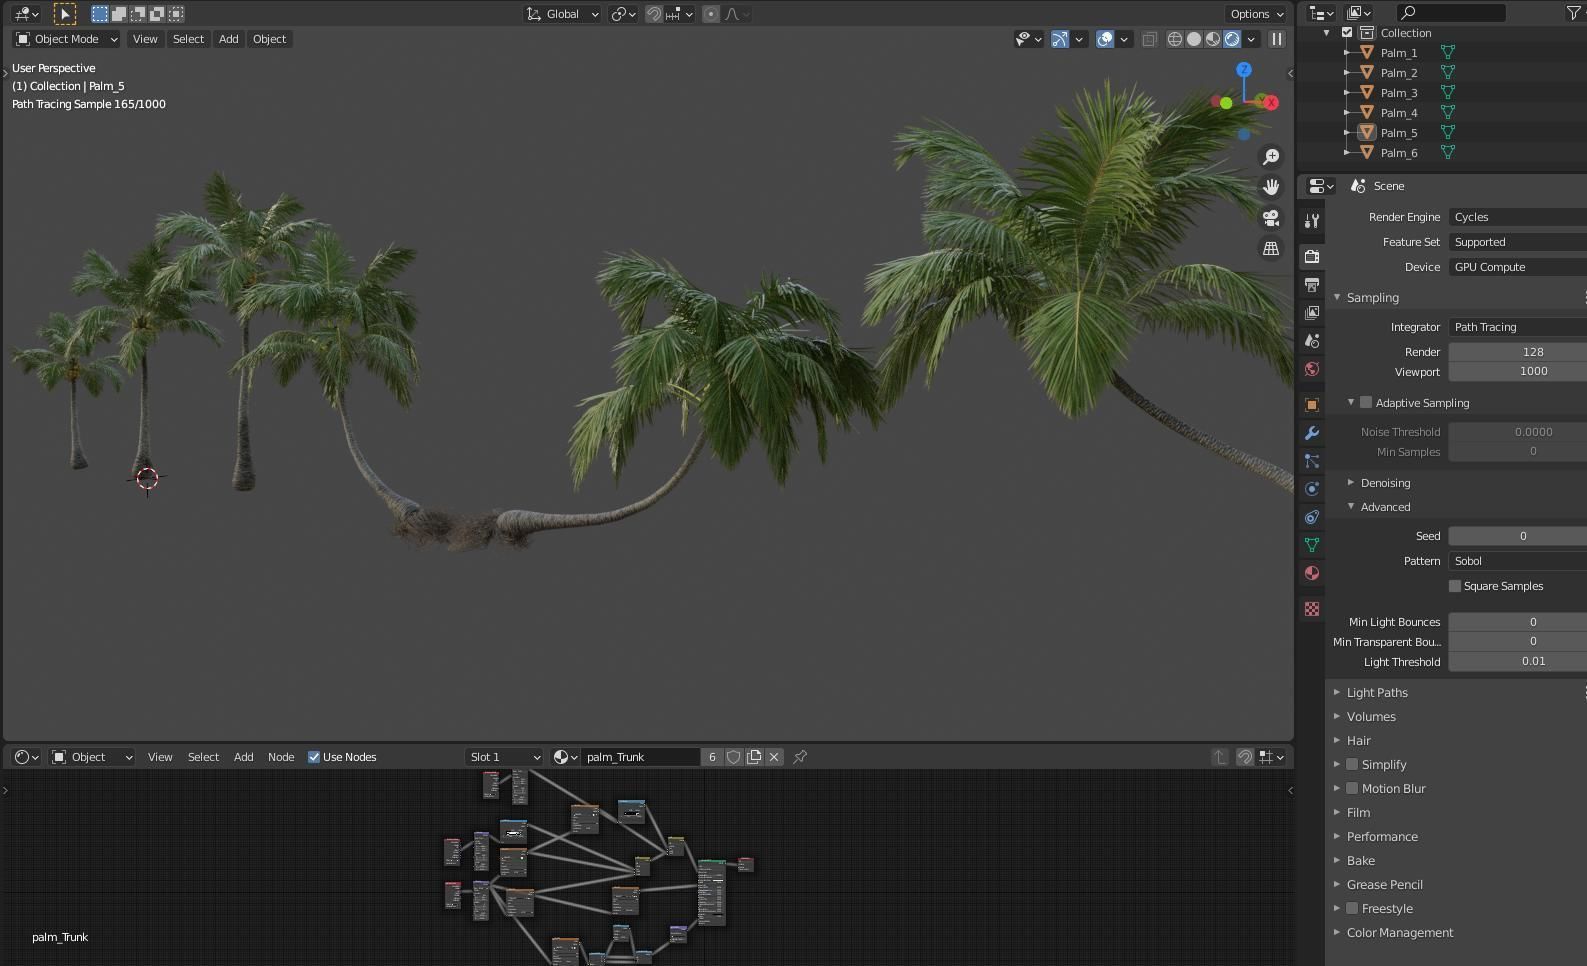Pause the viewport render preview
Viewport: 1587px width, 966px height.
1277,39
